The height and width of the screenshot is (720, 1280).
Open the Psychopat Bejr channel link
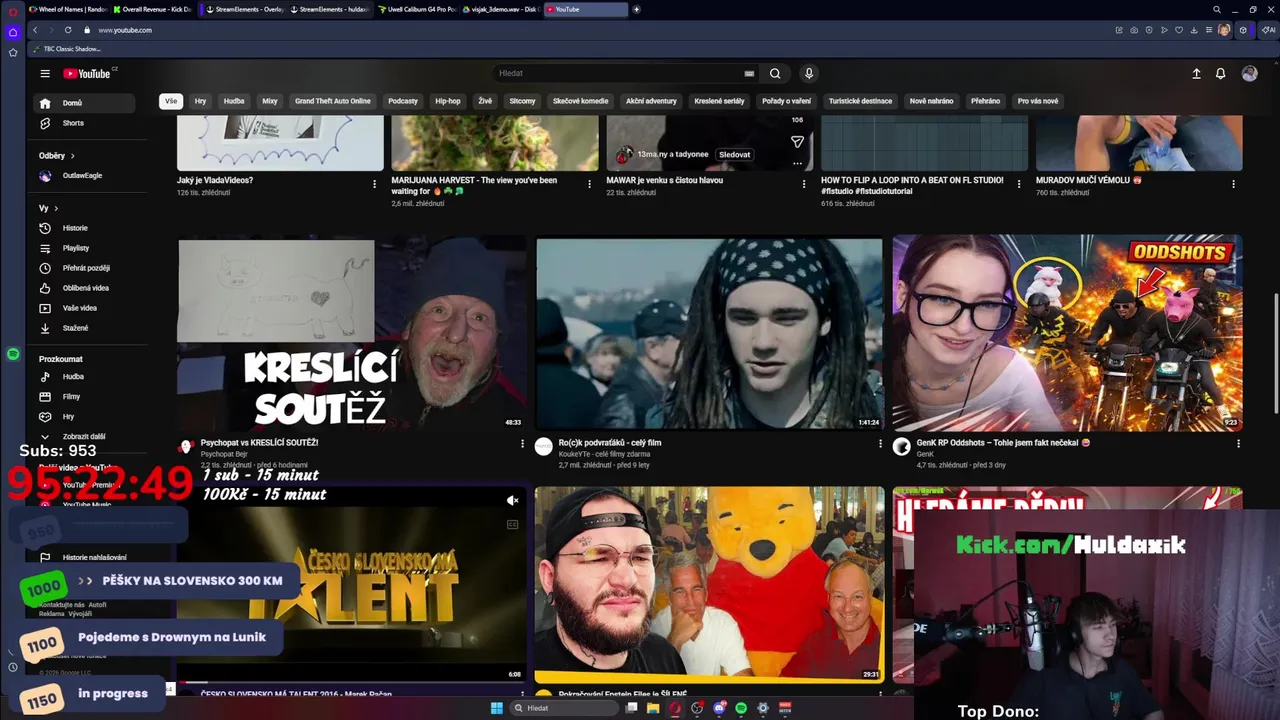point(224,454)
